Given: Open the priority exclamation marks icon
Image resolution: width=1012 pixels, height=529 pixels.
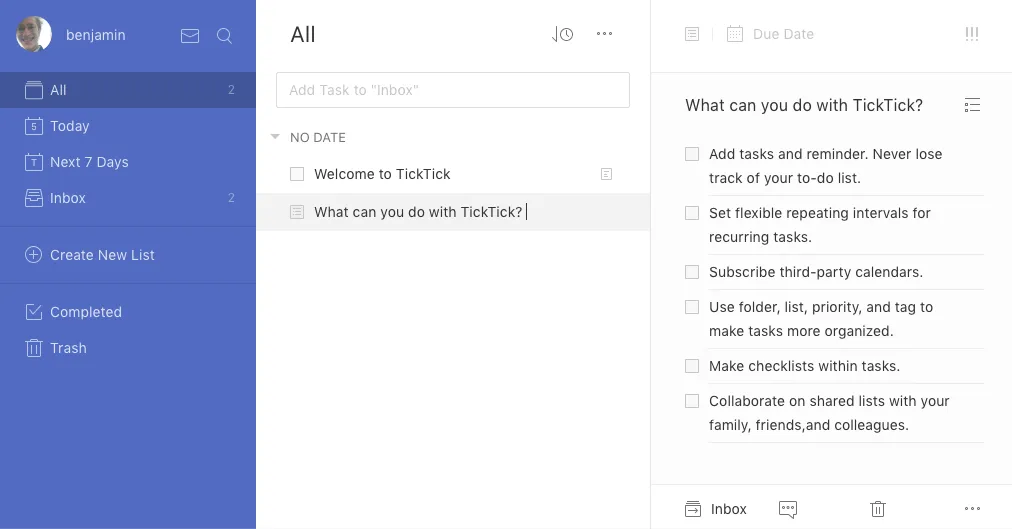Looking at the screenshot, I should pyautogui.click(x=971, y=34).
